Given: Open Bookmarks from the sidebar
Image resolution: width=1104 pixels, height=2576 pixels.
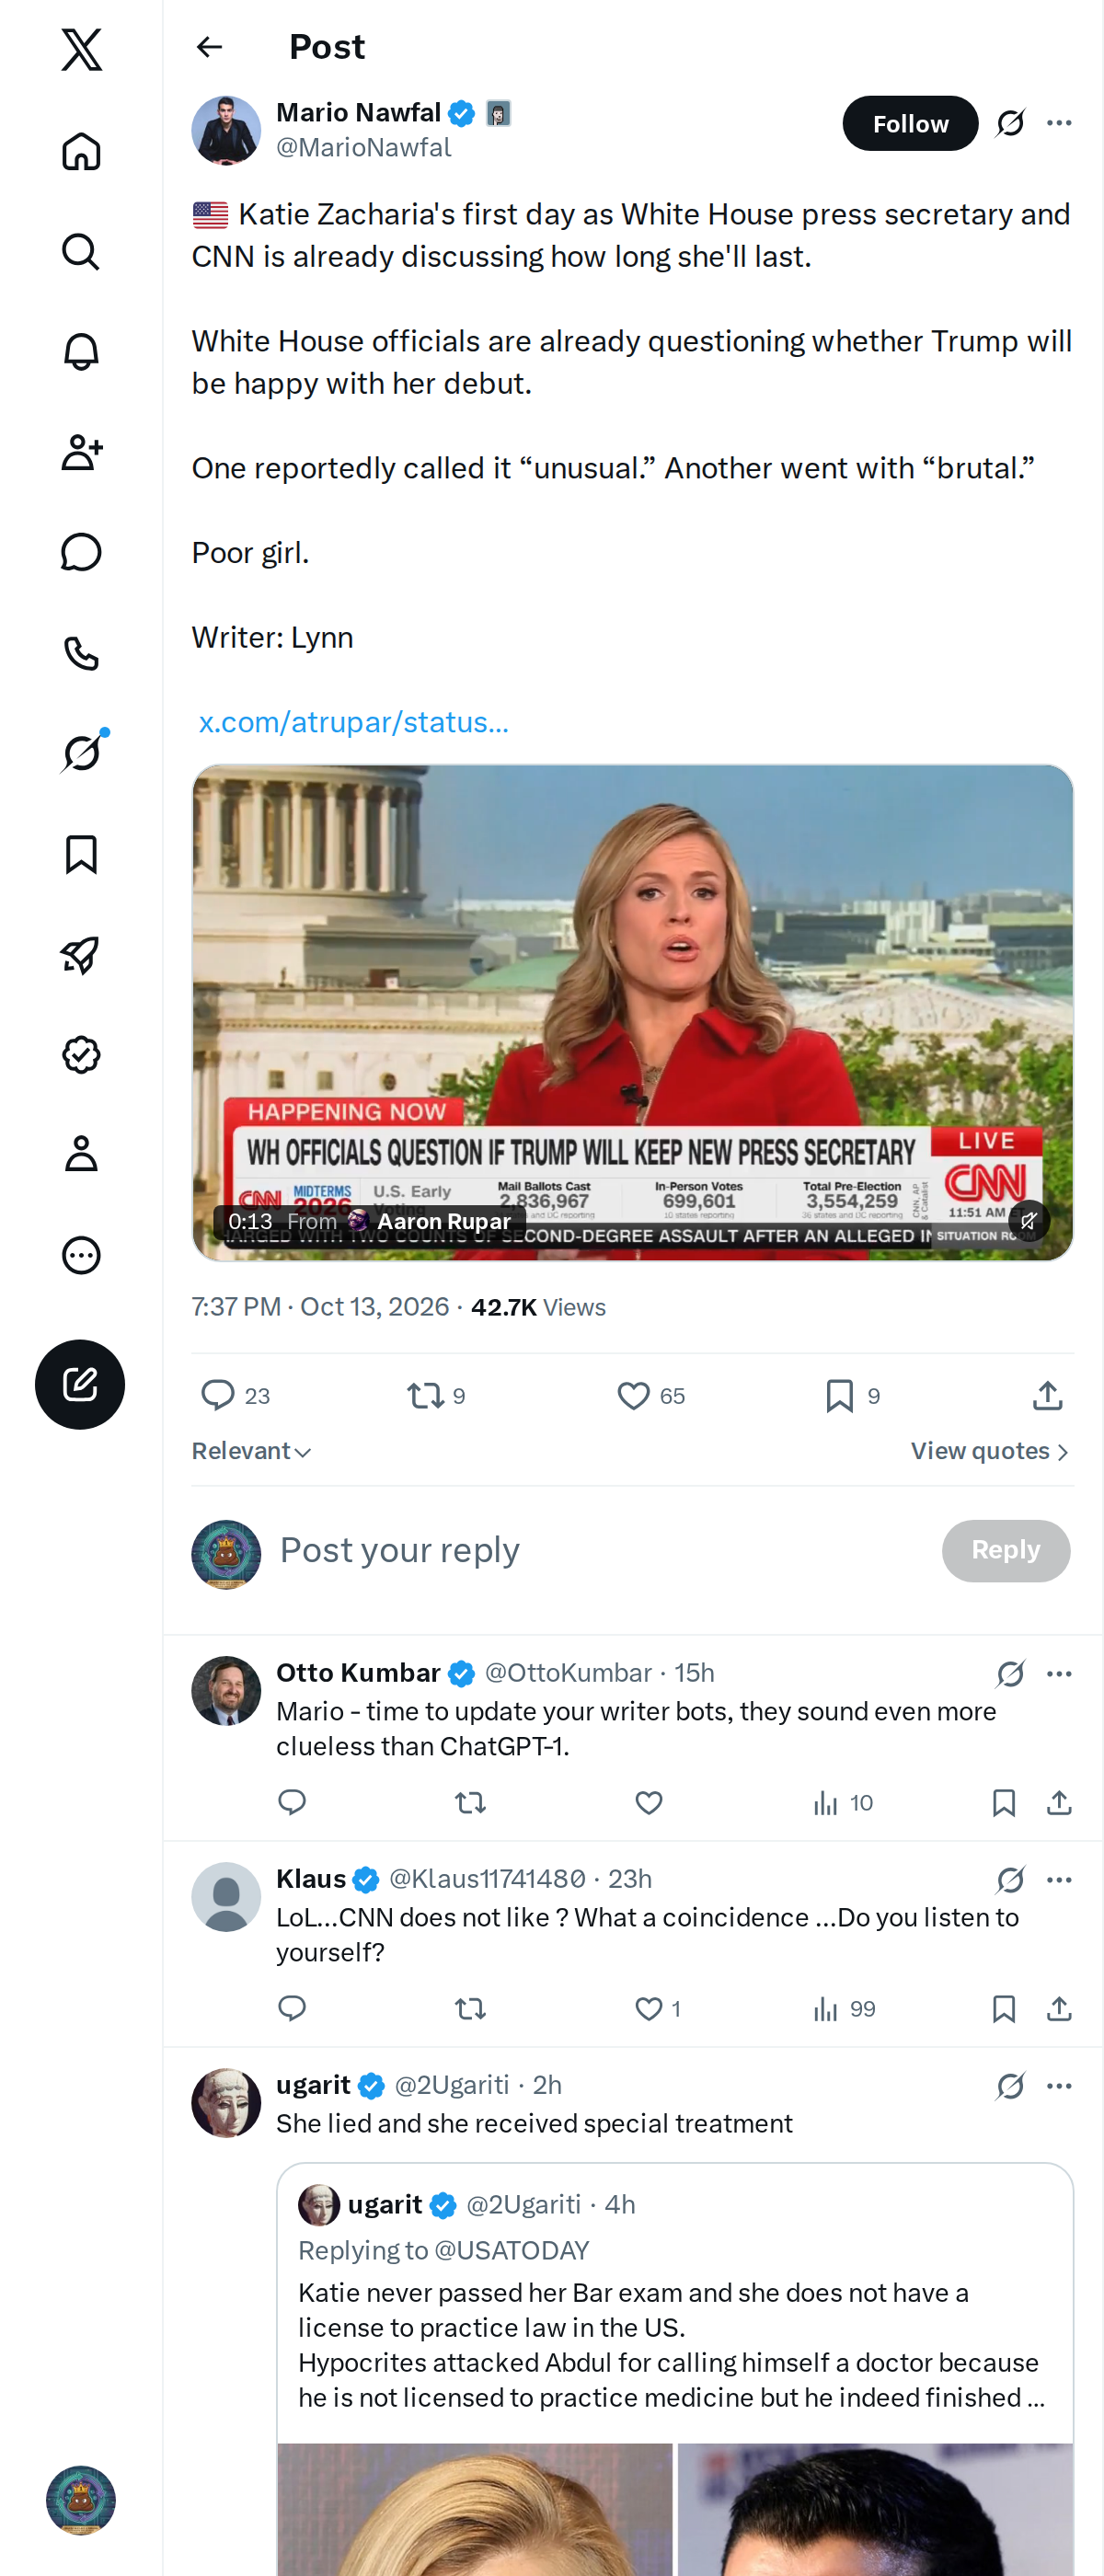Looking at the screenshot, I should pos(81,854).
